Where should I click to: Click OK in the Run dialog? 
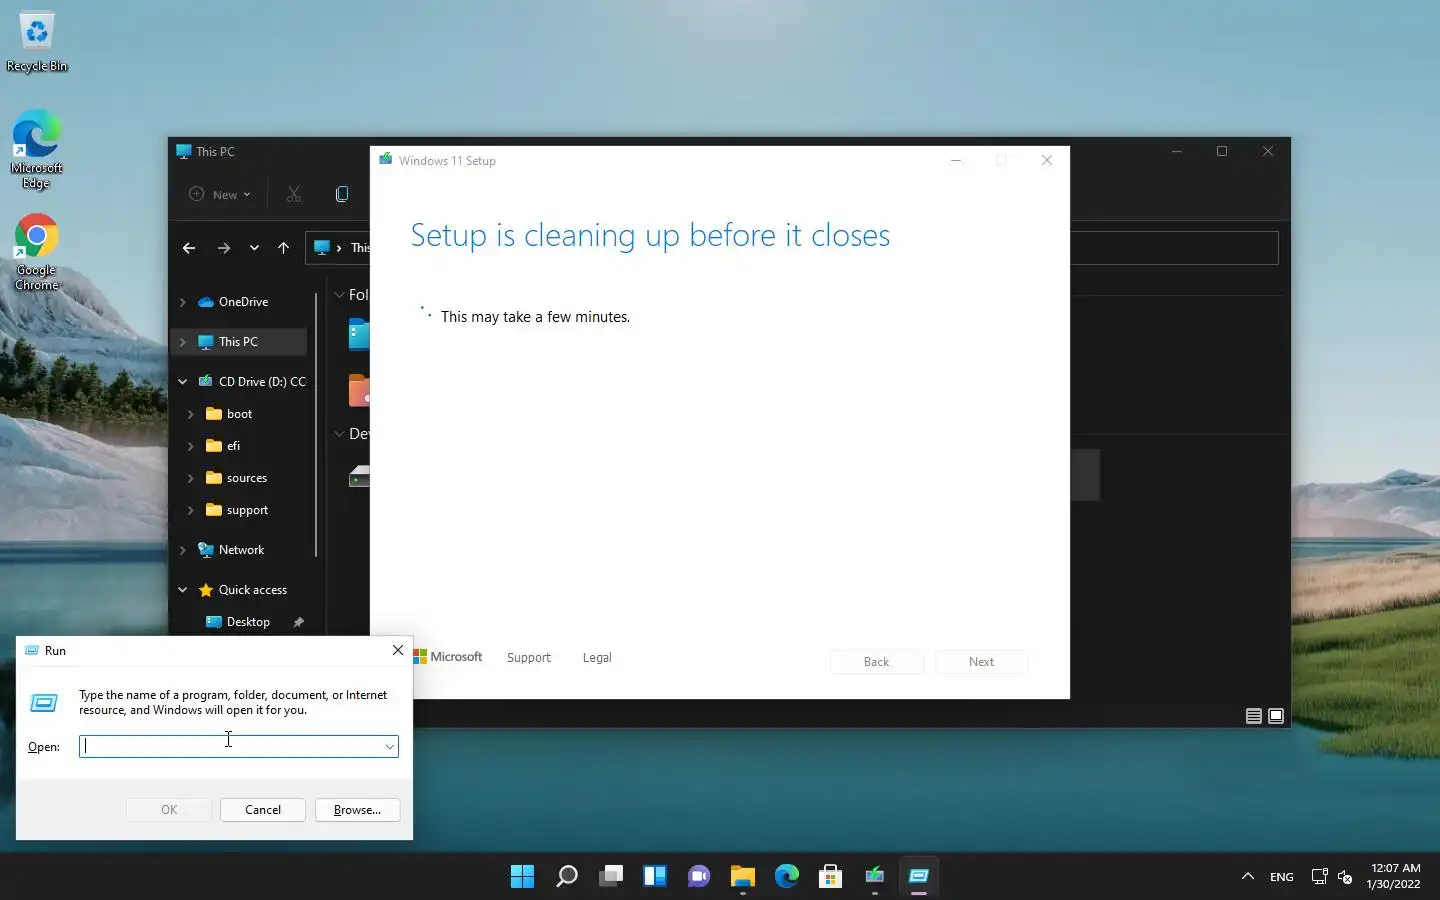click(x=169, y=810)
